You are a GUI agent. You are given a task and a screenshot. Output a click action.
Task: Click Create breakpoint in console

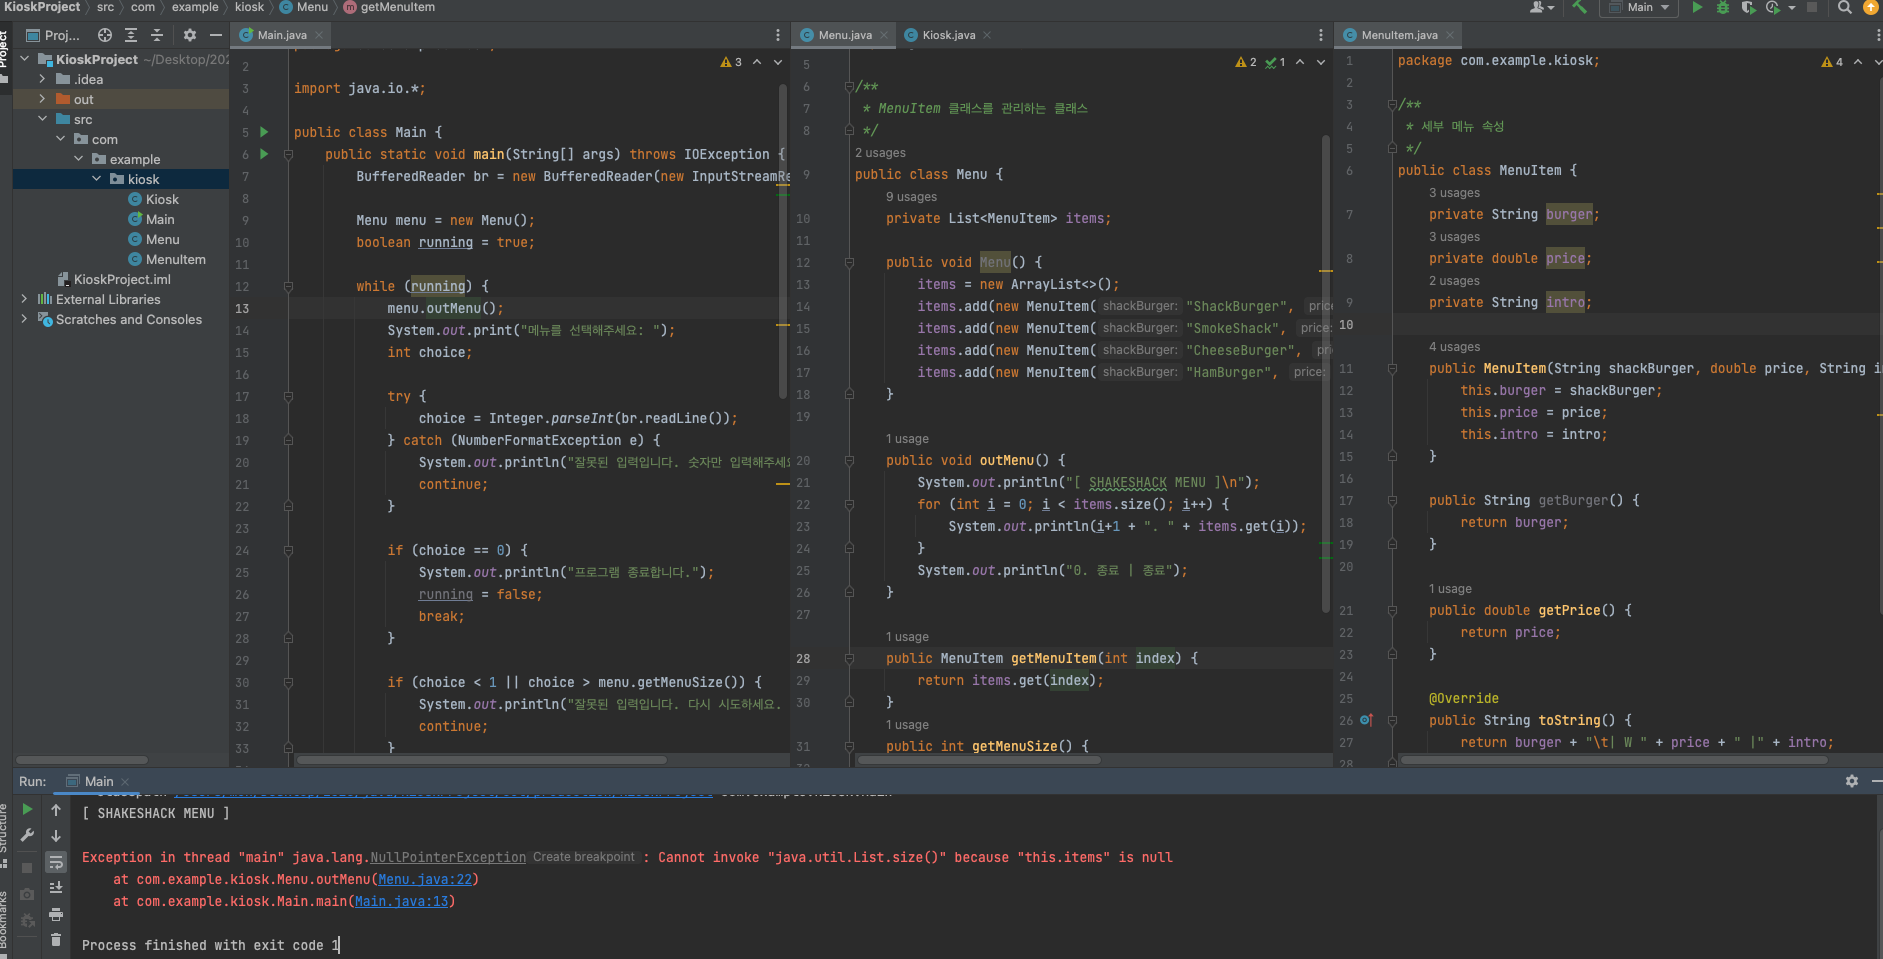point(584,857)
